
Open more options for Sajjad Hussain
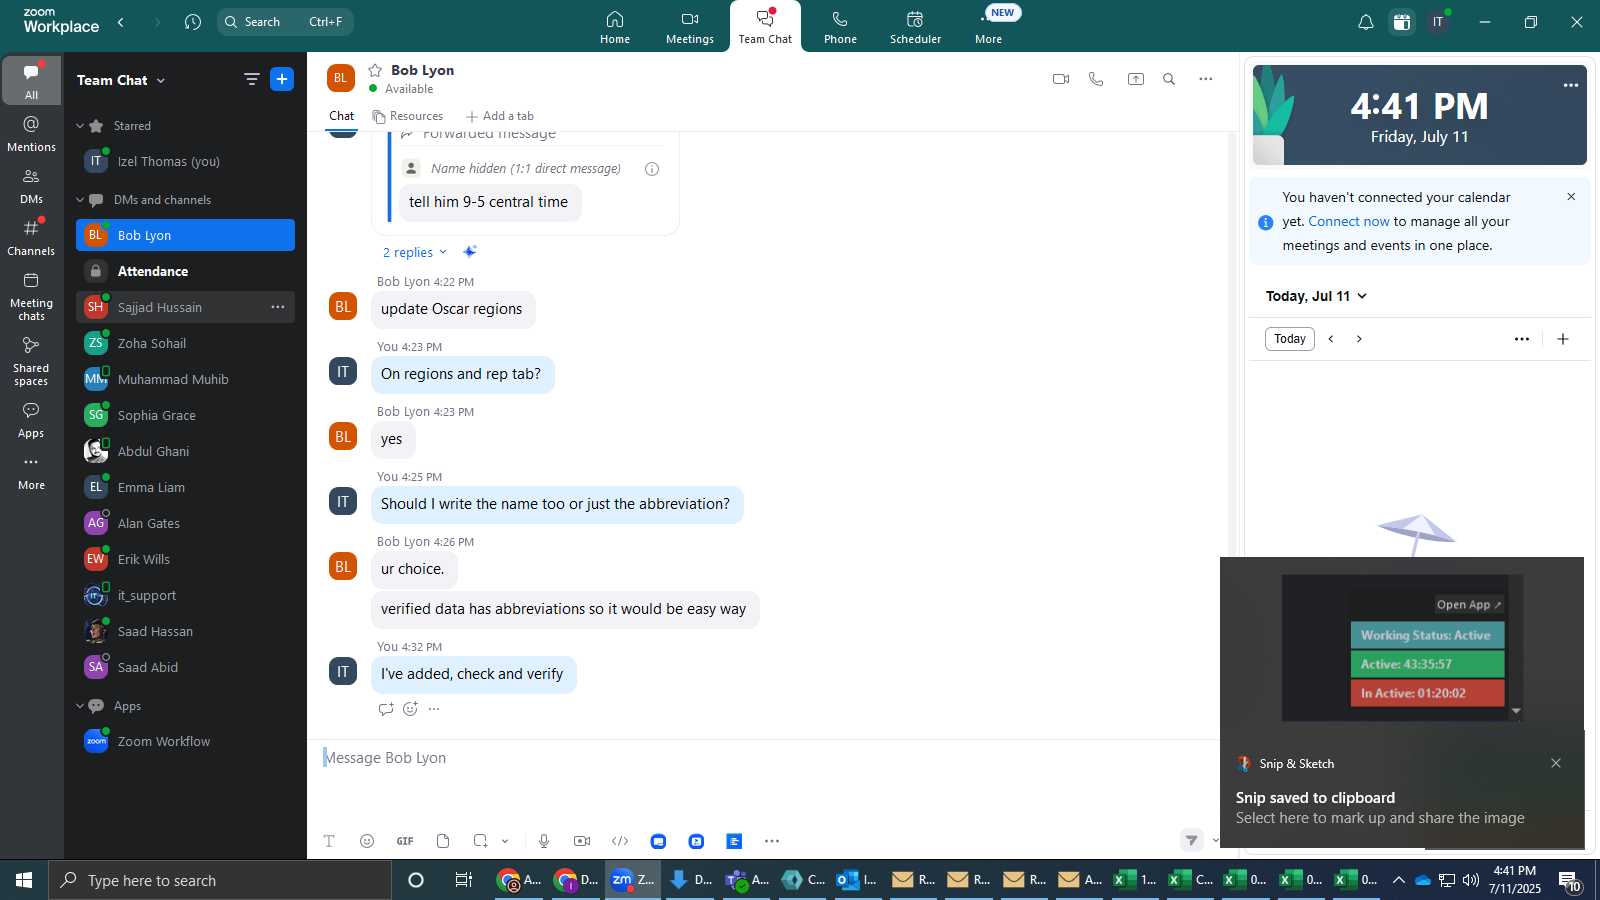[278, 307]
